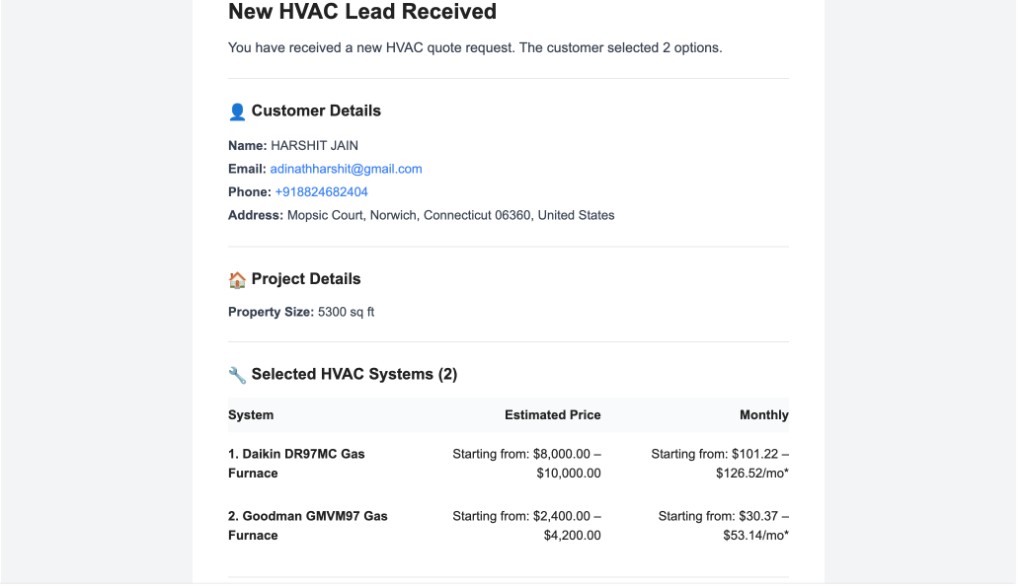Click the +918824682404 phone link
The image size is (1024, 587).
(x=321, y=192)
